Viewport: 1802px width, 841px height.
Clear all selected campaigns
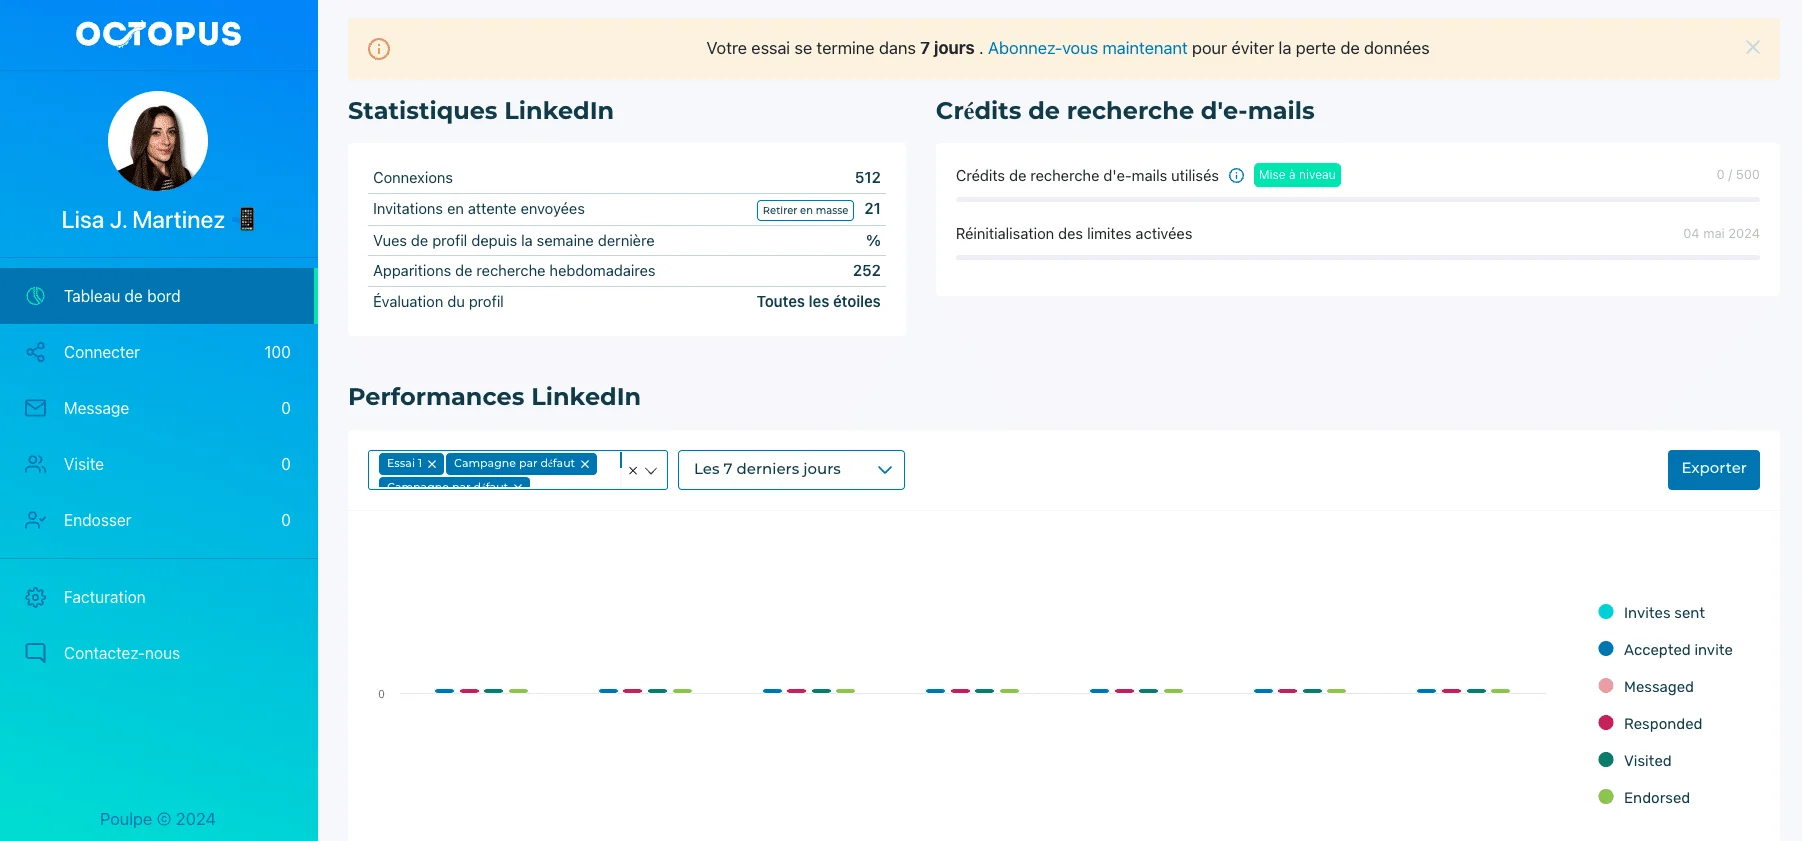click(633, 470)
